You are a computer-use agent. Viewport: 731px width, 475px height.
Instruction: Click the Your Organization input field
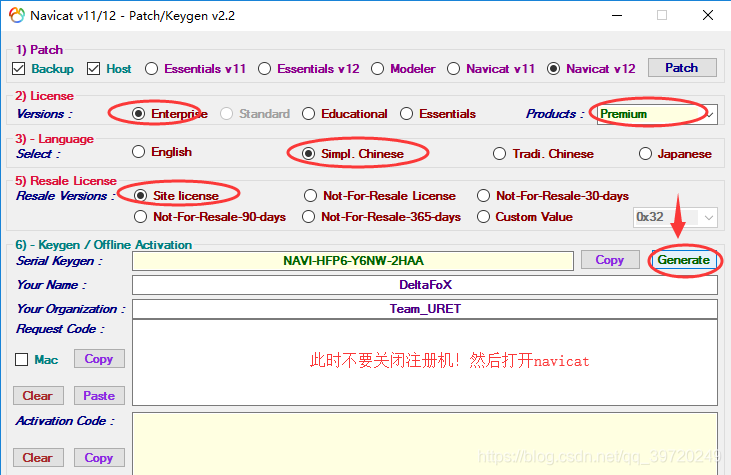click(425, 309)
